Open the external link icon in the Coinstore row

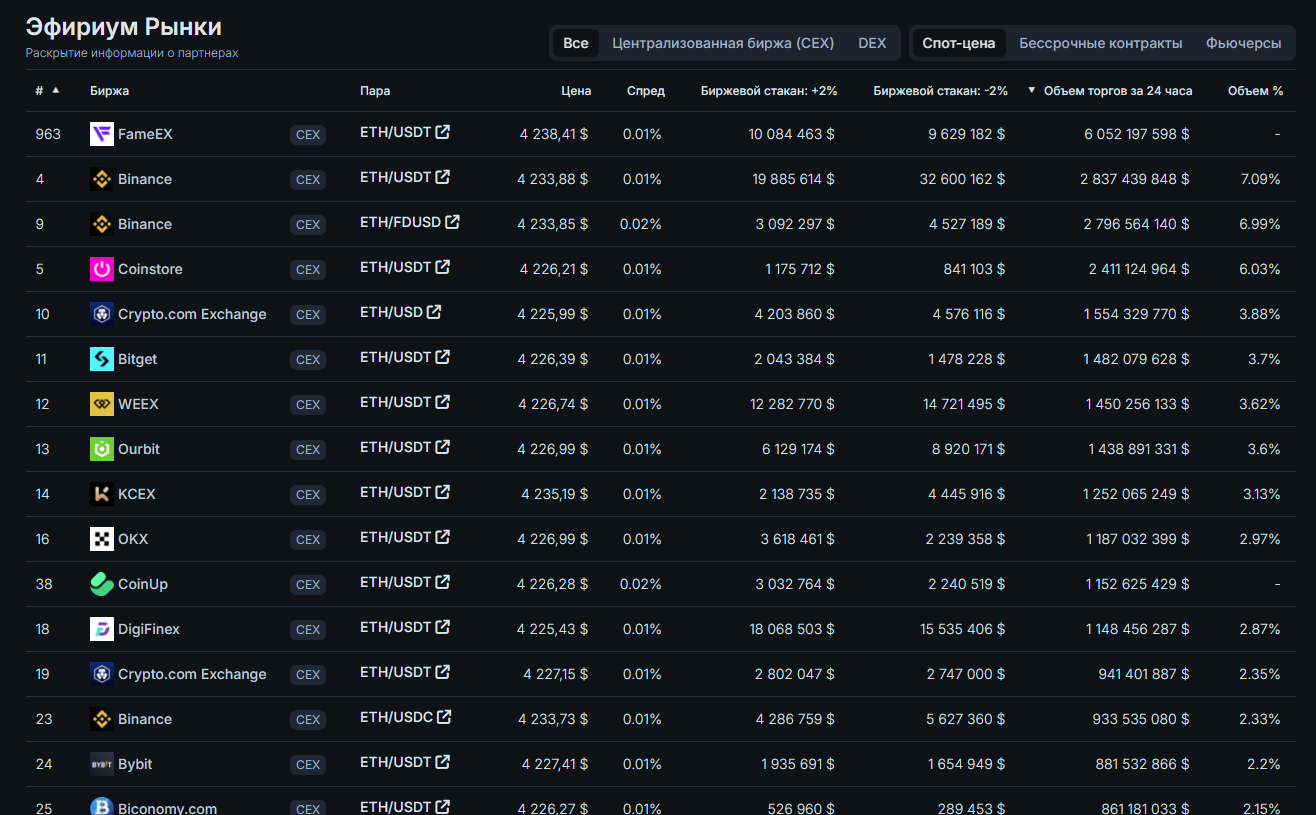coord(443,267)
